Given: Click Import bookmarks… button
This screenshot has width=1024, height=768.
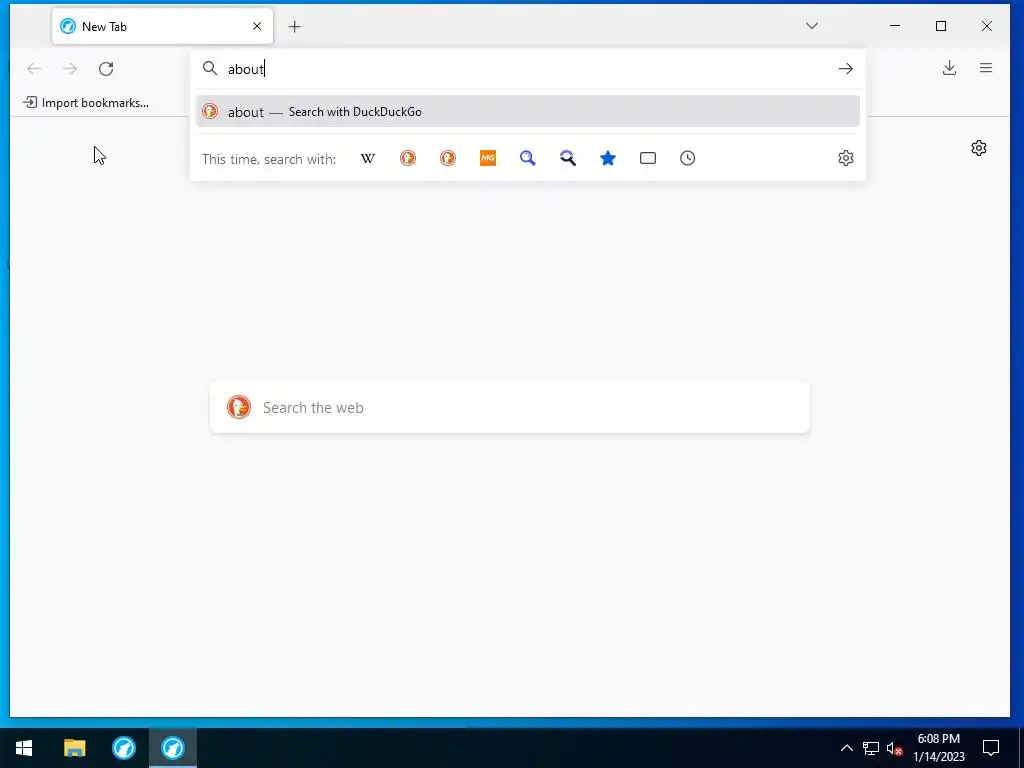Looking at the screenshot, I should coord(86,103).
